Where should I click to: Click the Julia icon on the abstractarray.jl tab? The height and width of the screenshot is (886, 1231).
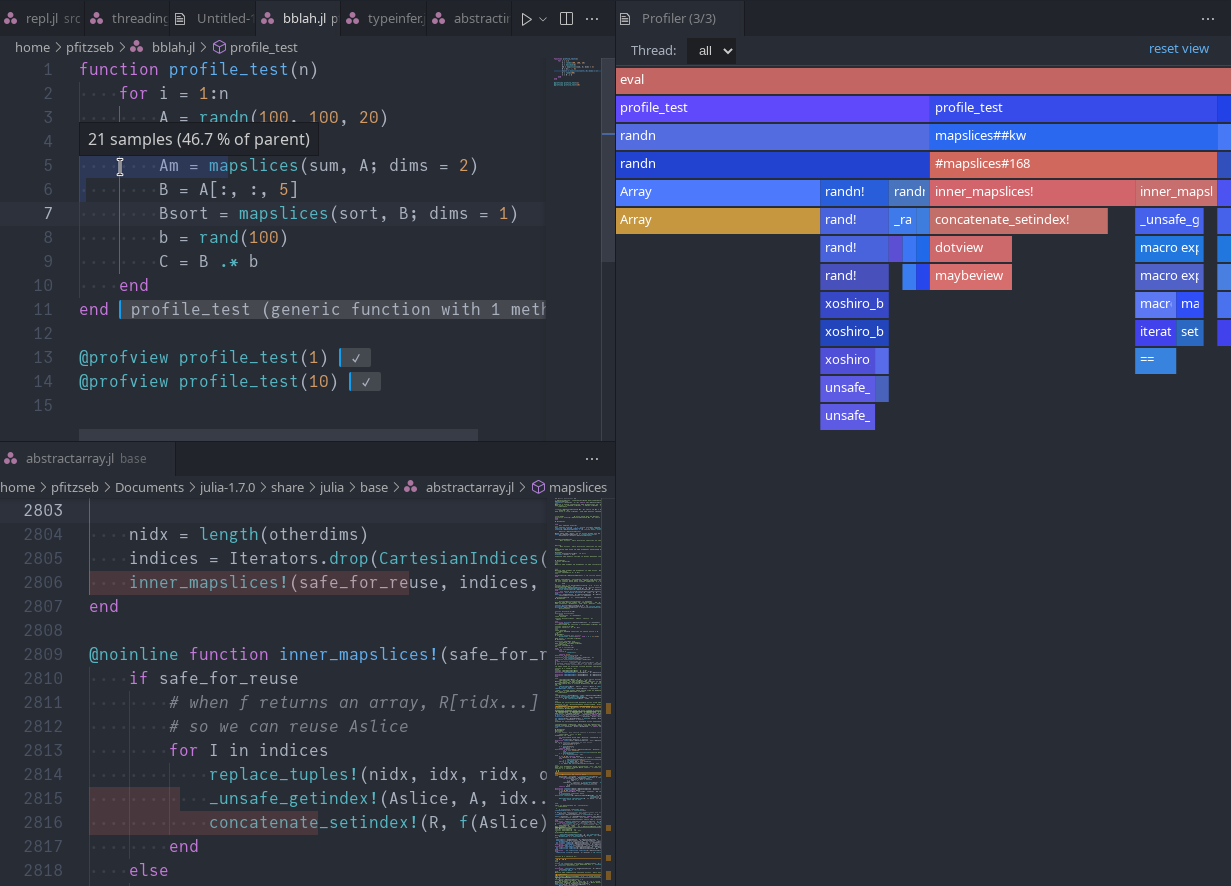click(x=10, y=458)
